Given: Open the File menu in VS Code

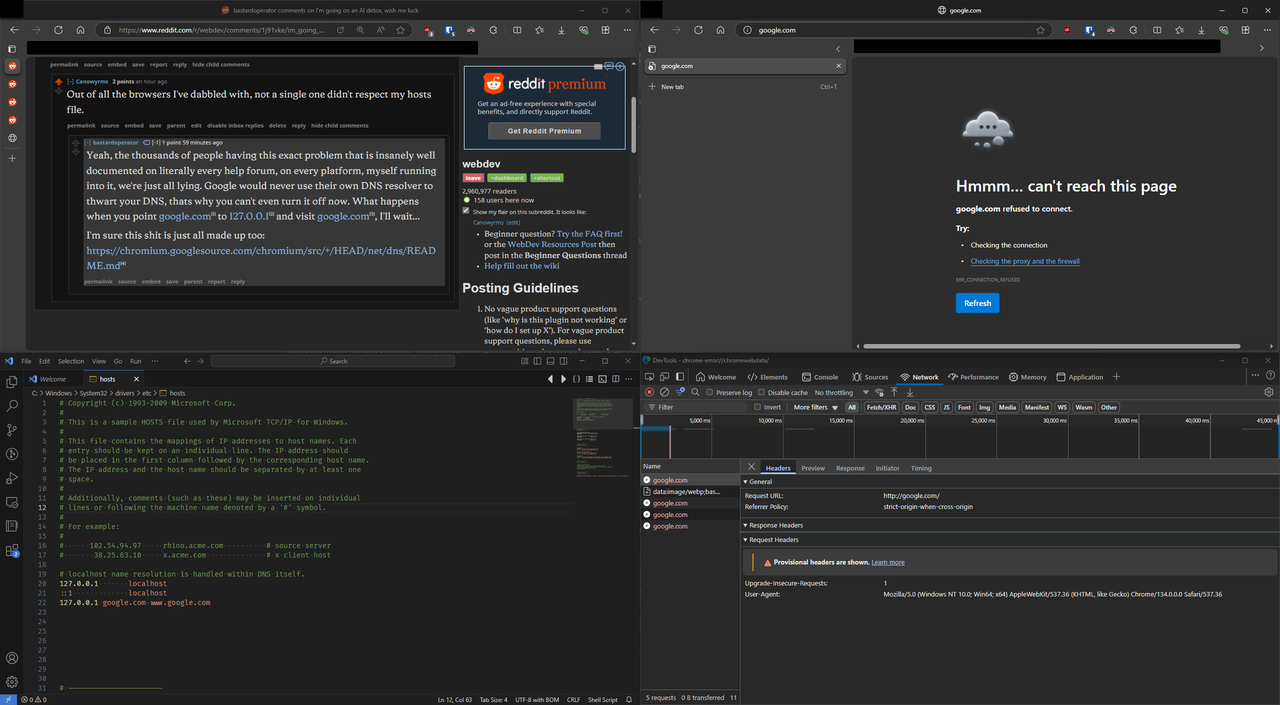Looking at the screenshot, I should (x=27, y=361).
